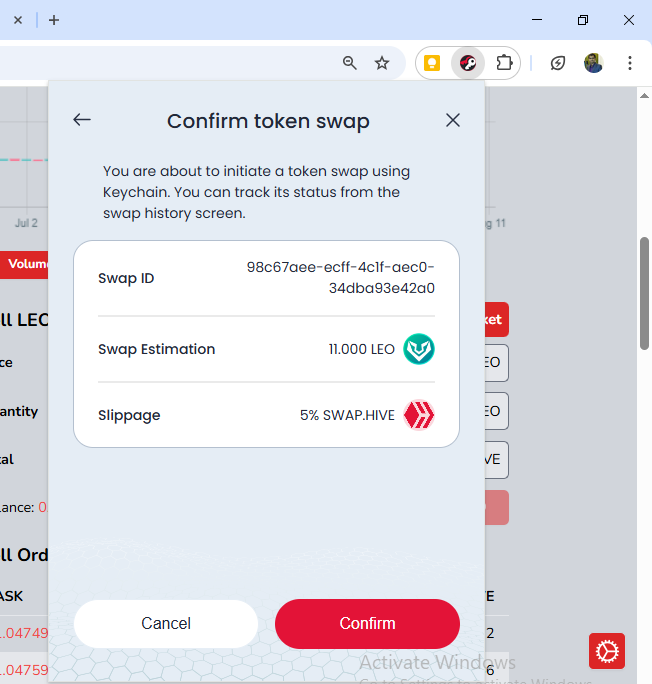The image size is (652, 684).
Task: Go back with the arrow in the dialog
Action: [x=82, y=120]
